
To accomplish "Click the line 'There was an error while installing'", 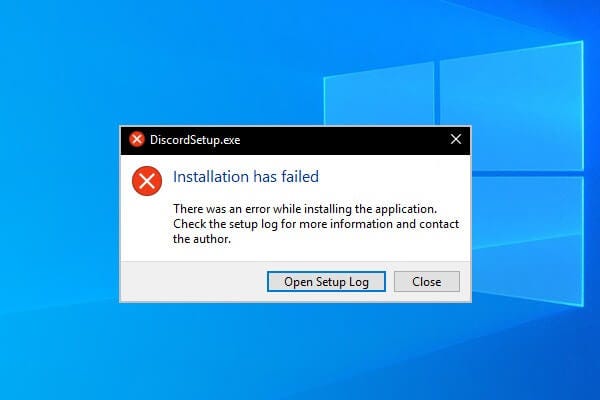I will [305, 209].
